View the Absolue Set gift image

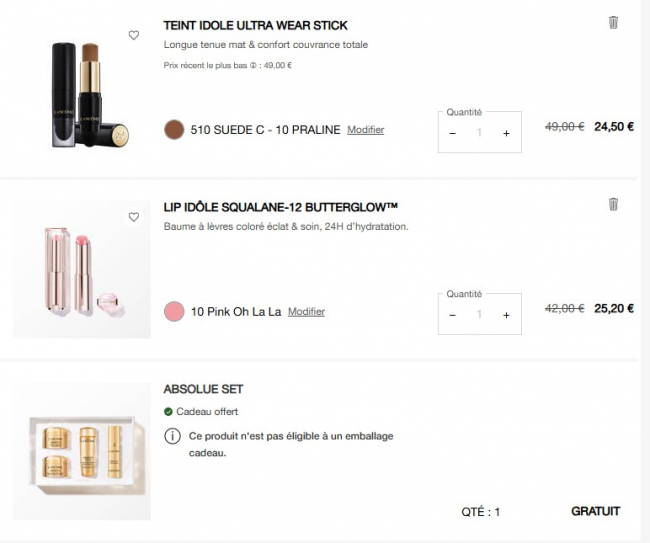click(x=81, y=451)
